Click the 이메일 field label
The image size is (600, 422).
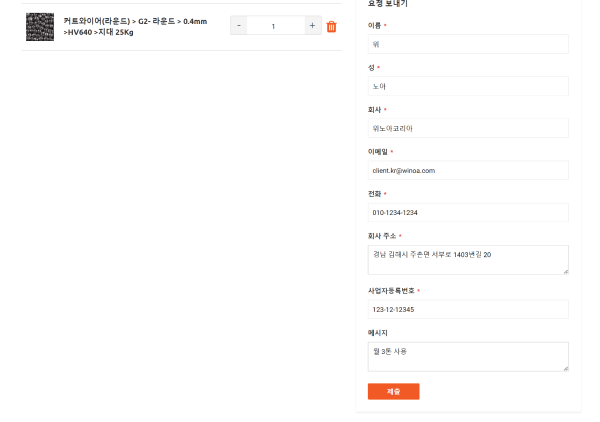coord(378,152)
